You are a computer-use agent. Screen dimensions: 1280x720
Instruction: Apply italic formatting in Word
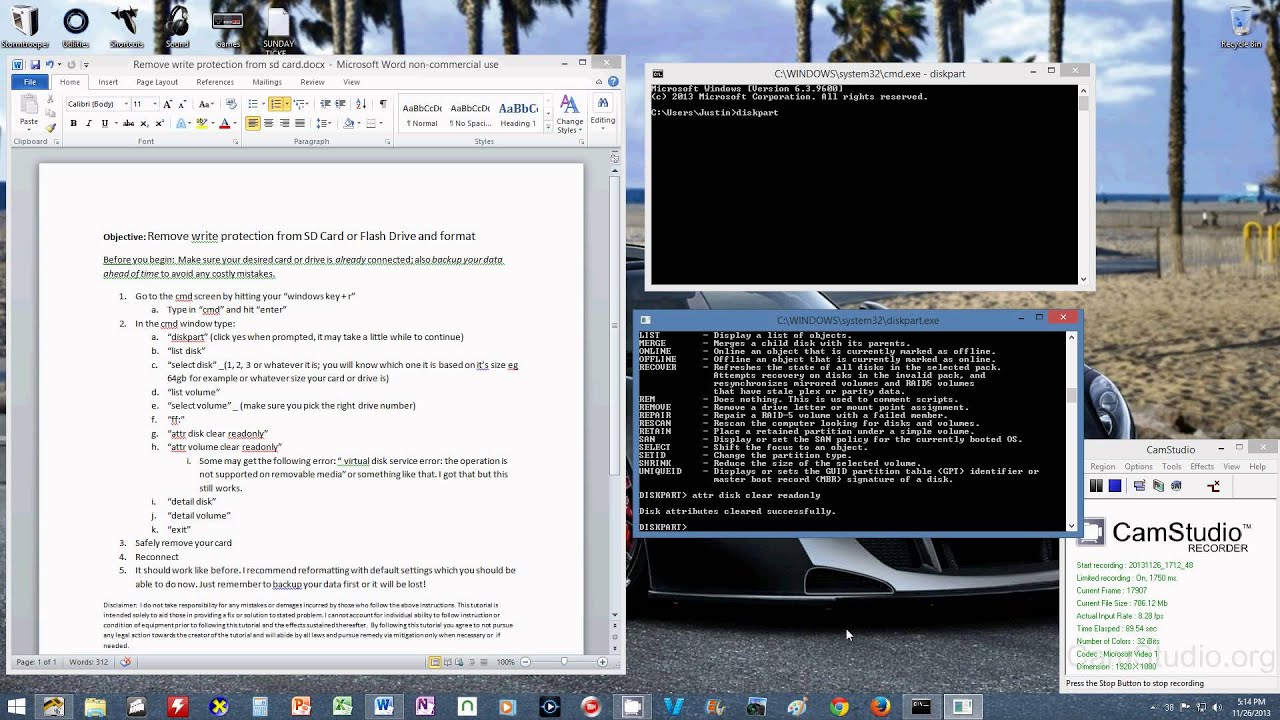89,123
